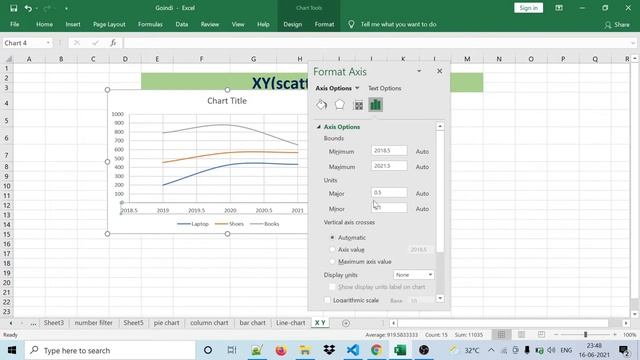Screen dimensions: 640x360
Task: Open the Display units dropdown
Action: pyautogui.click(x=413, y=275)
